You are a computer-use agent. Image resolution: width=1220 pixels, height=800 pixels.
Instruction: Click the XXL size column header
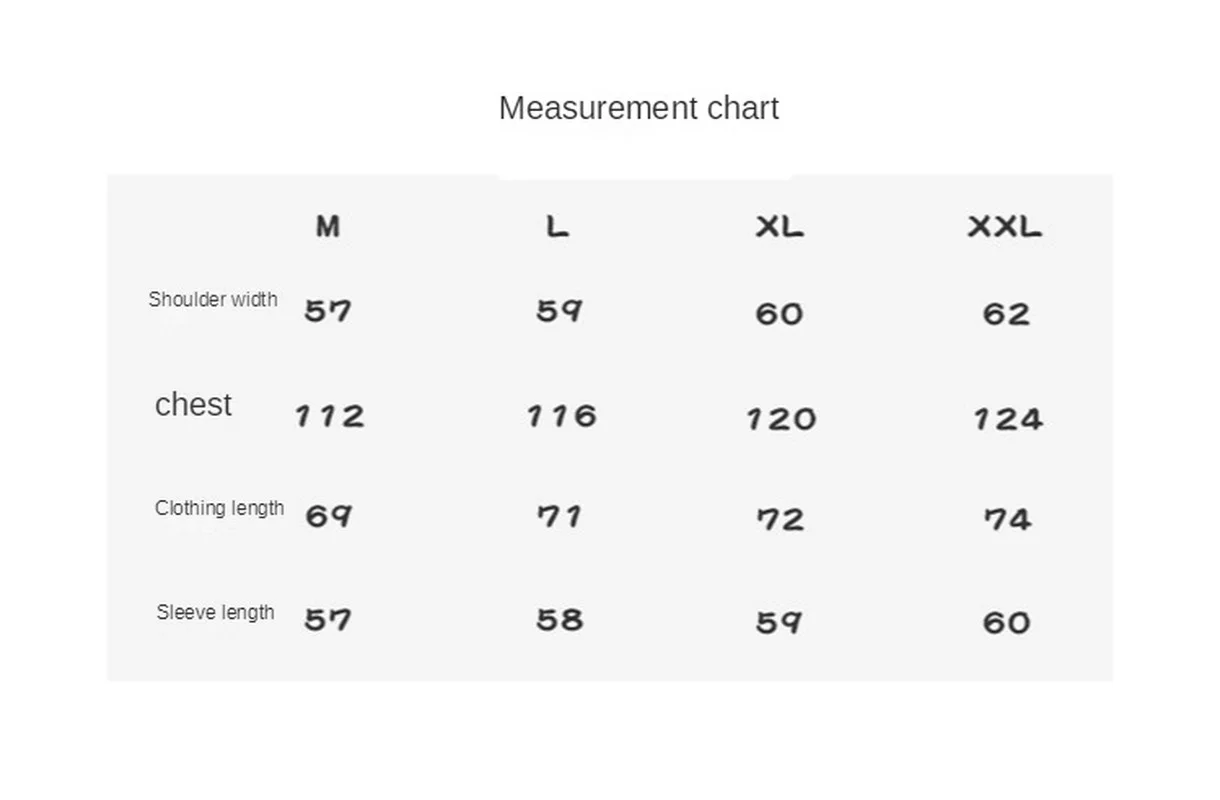pos(1005,227)
